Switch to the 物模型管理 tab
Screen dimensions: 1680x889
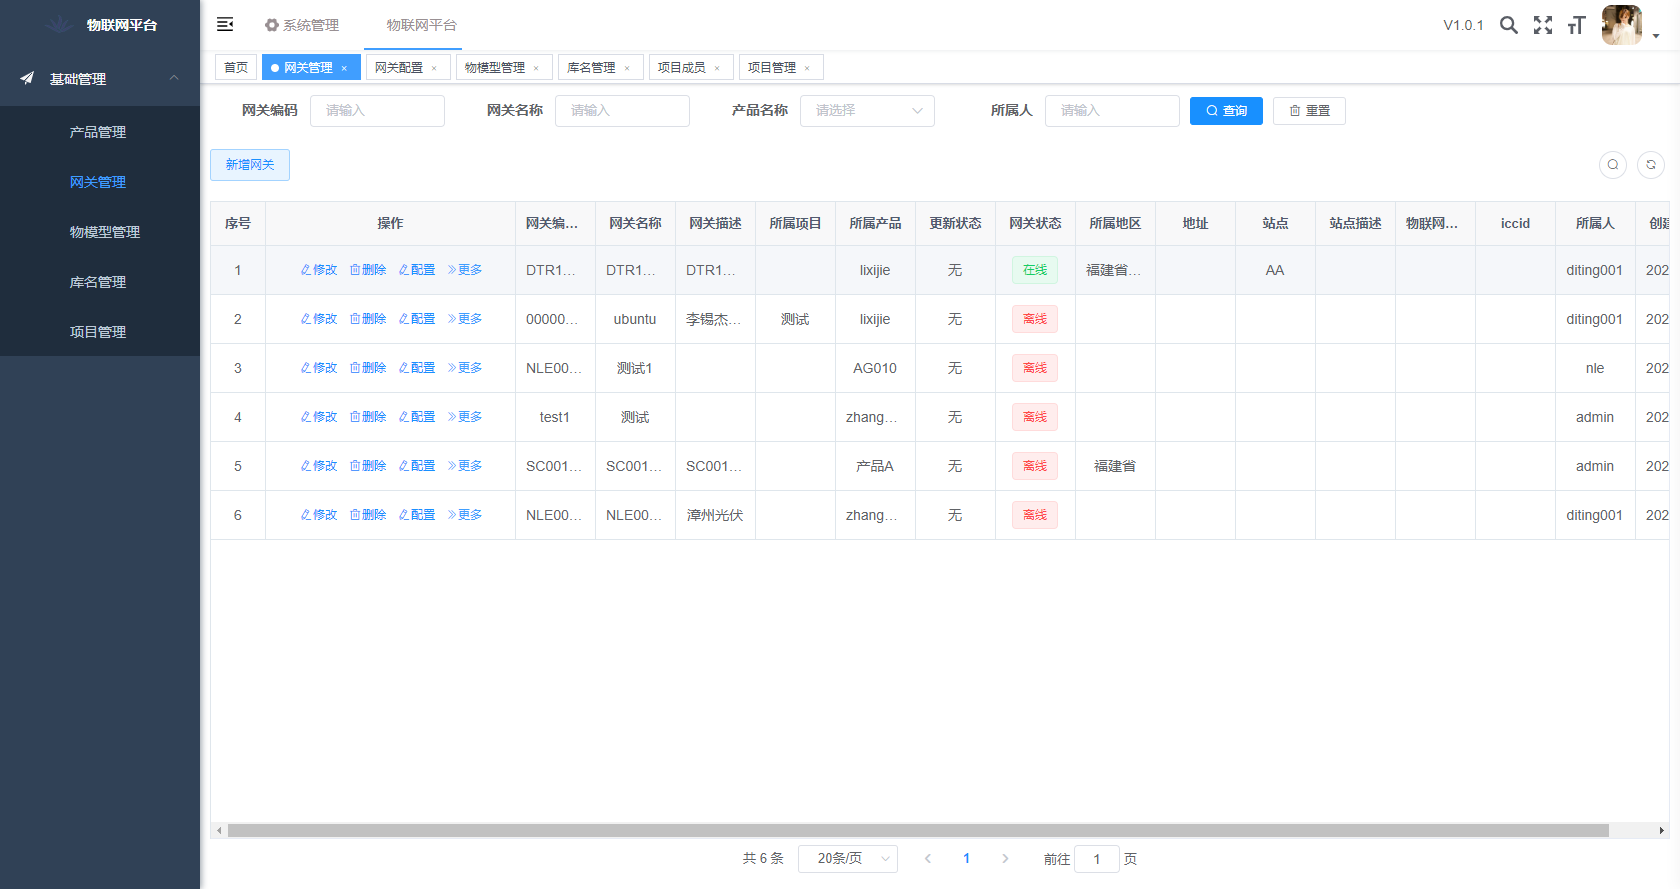tap(495, 68)
